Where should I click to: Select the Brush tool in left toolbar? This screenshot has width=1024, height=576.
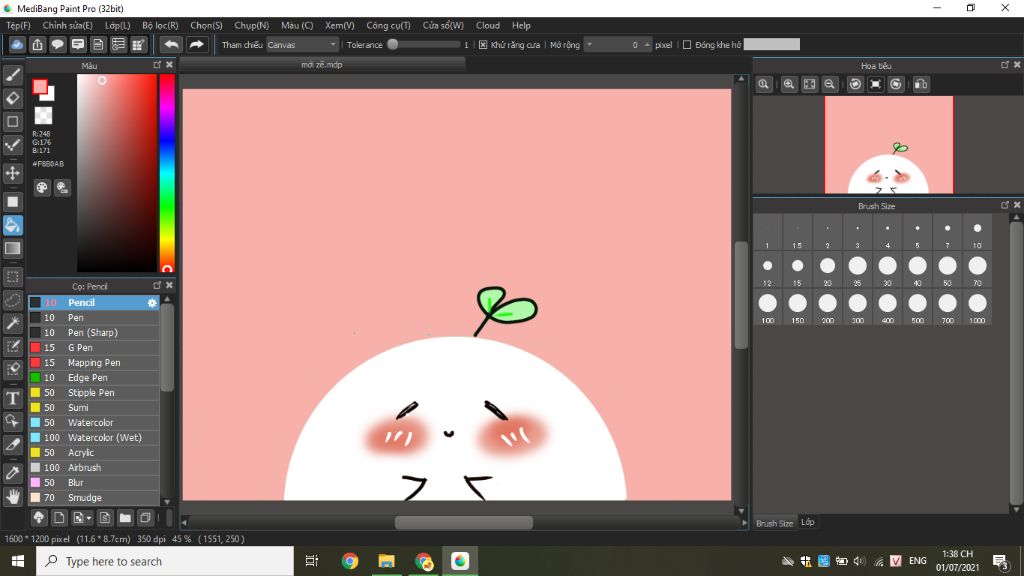(x=12, y=75)
